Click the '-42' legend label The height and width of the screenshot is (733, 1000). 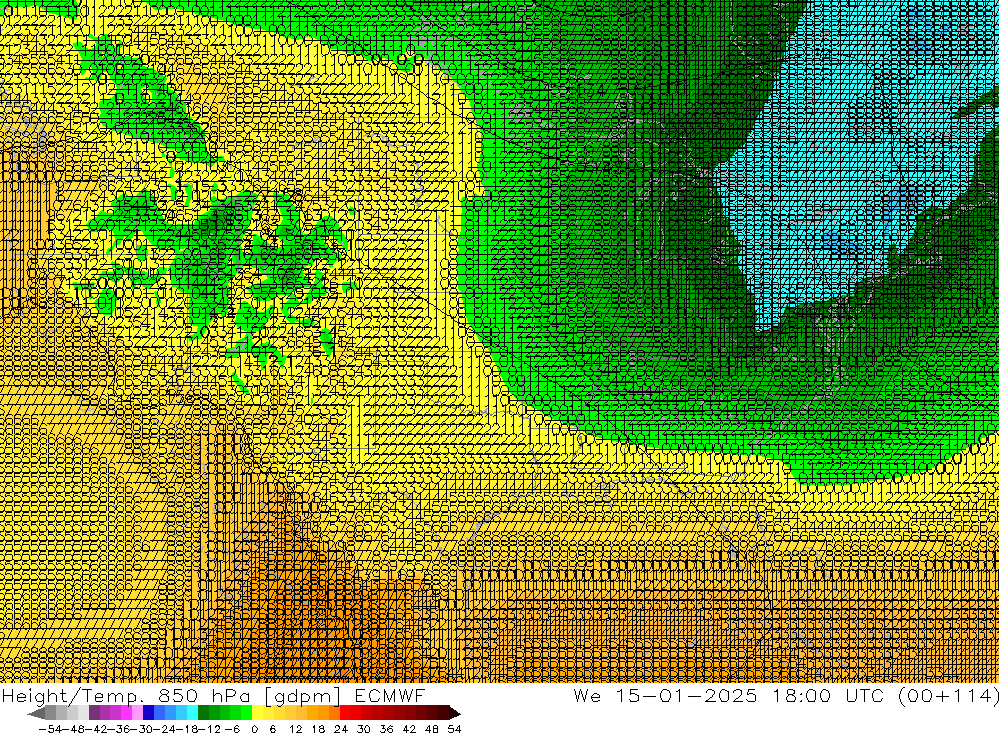pyautogui.click(x=96, y=729)
